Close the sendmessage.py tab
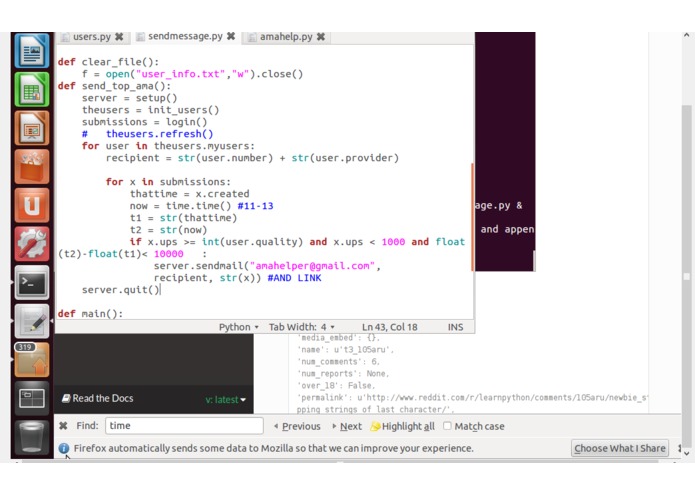This screenshot has height=494, width=695. click(231, 36)
